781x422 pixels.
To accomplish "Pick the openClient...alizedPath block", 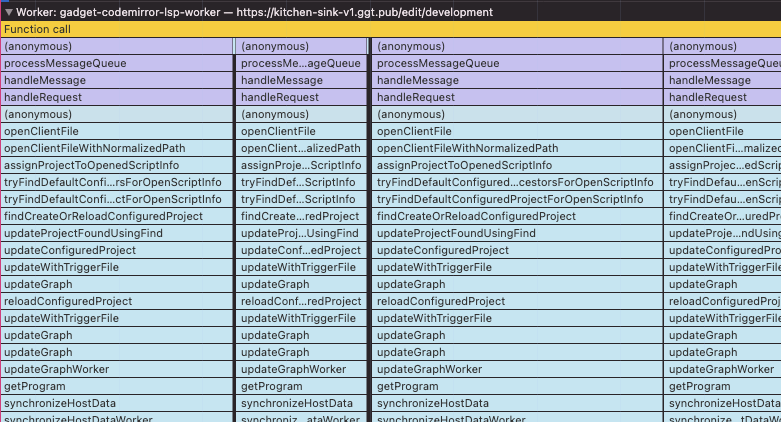I will (x=301, y=148).
